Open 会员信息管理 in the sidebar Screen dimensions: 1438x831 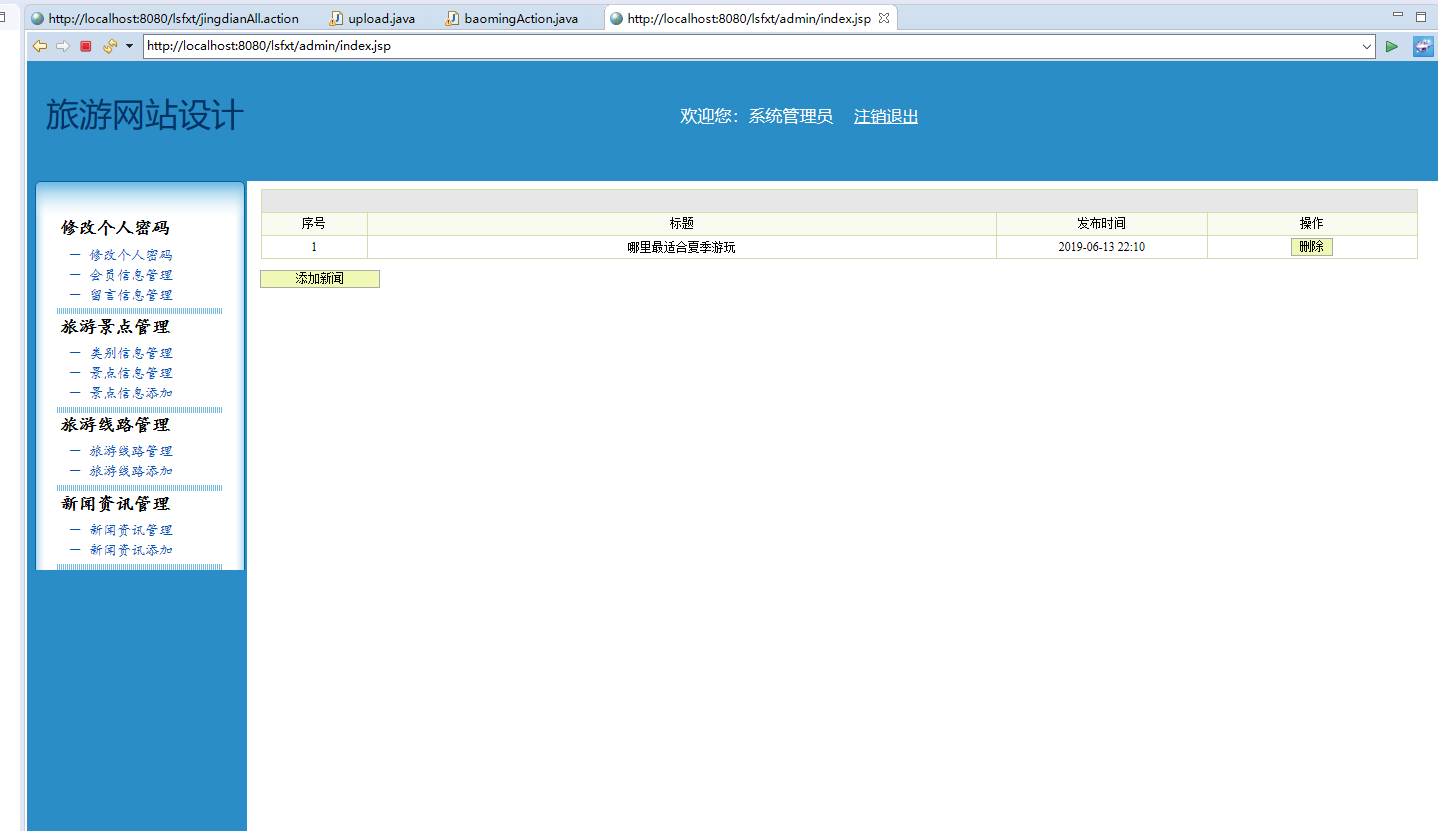coord(131,275)
